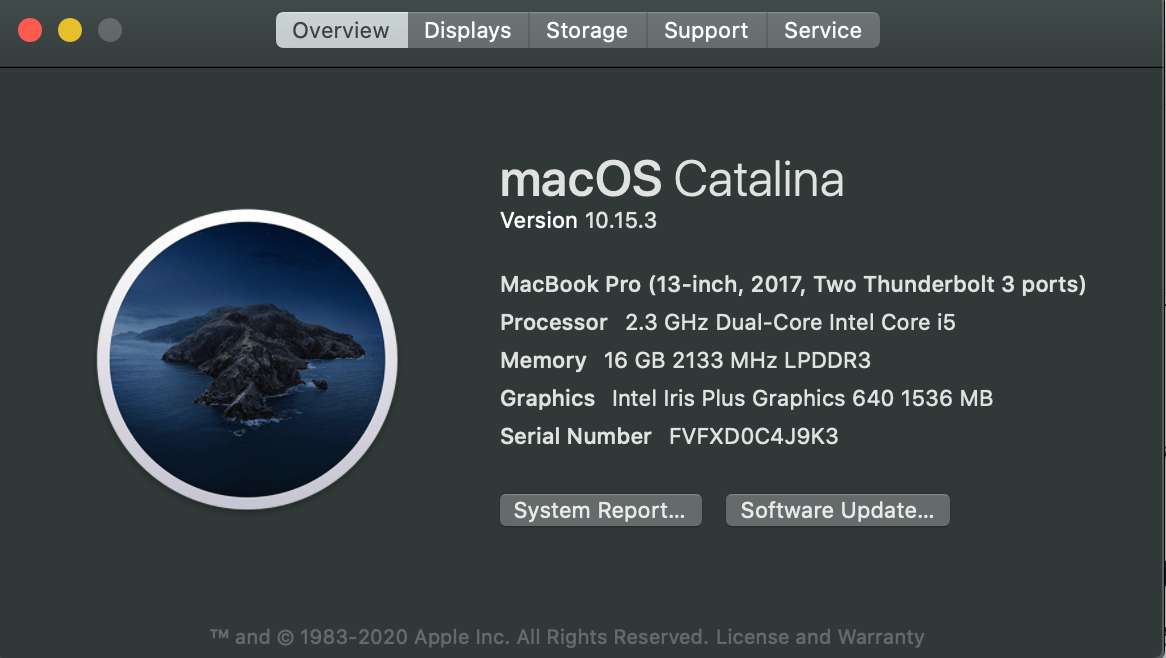Image resolution: width=1166 pixels, height=658 pixels.
Task: Click the MacBook Pro model description
Action: (x=793, y=284)
